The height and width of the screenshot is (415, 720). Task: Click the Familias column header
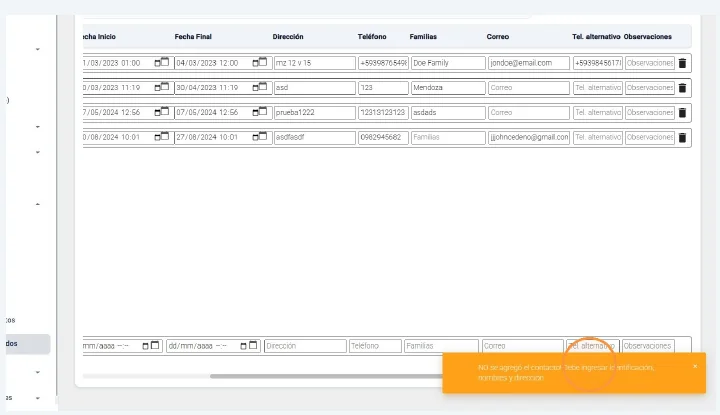click(423, 37)
